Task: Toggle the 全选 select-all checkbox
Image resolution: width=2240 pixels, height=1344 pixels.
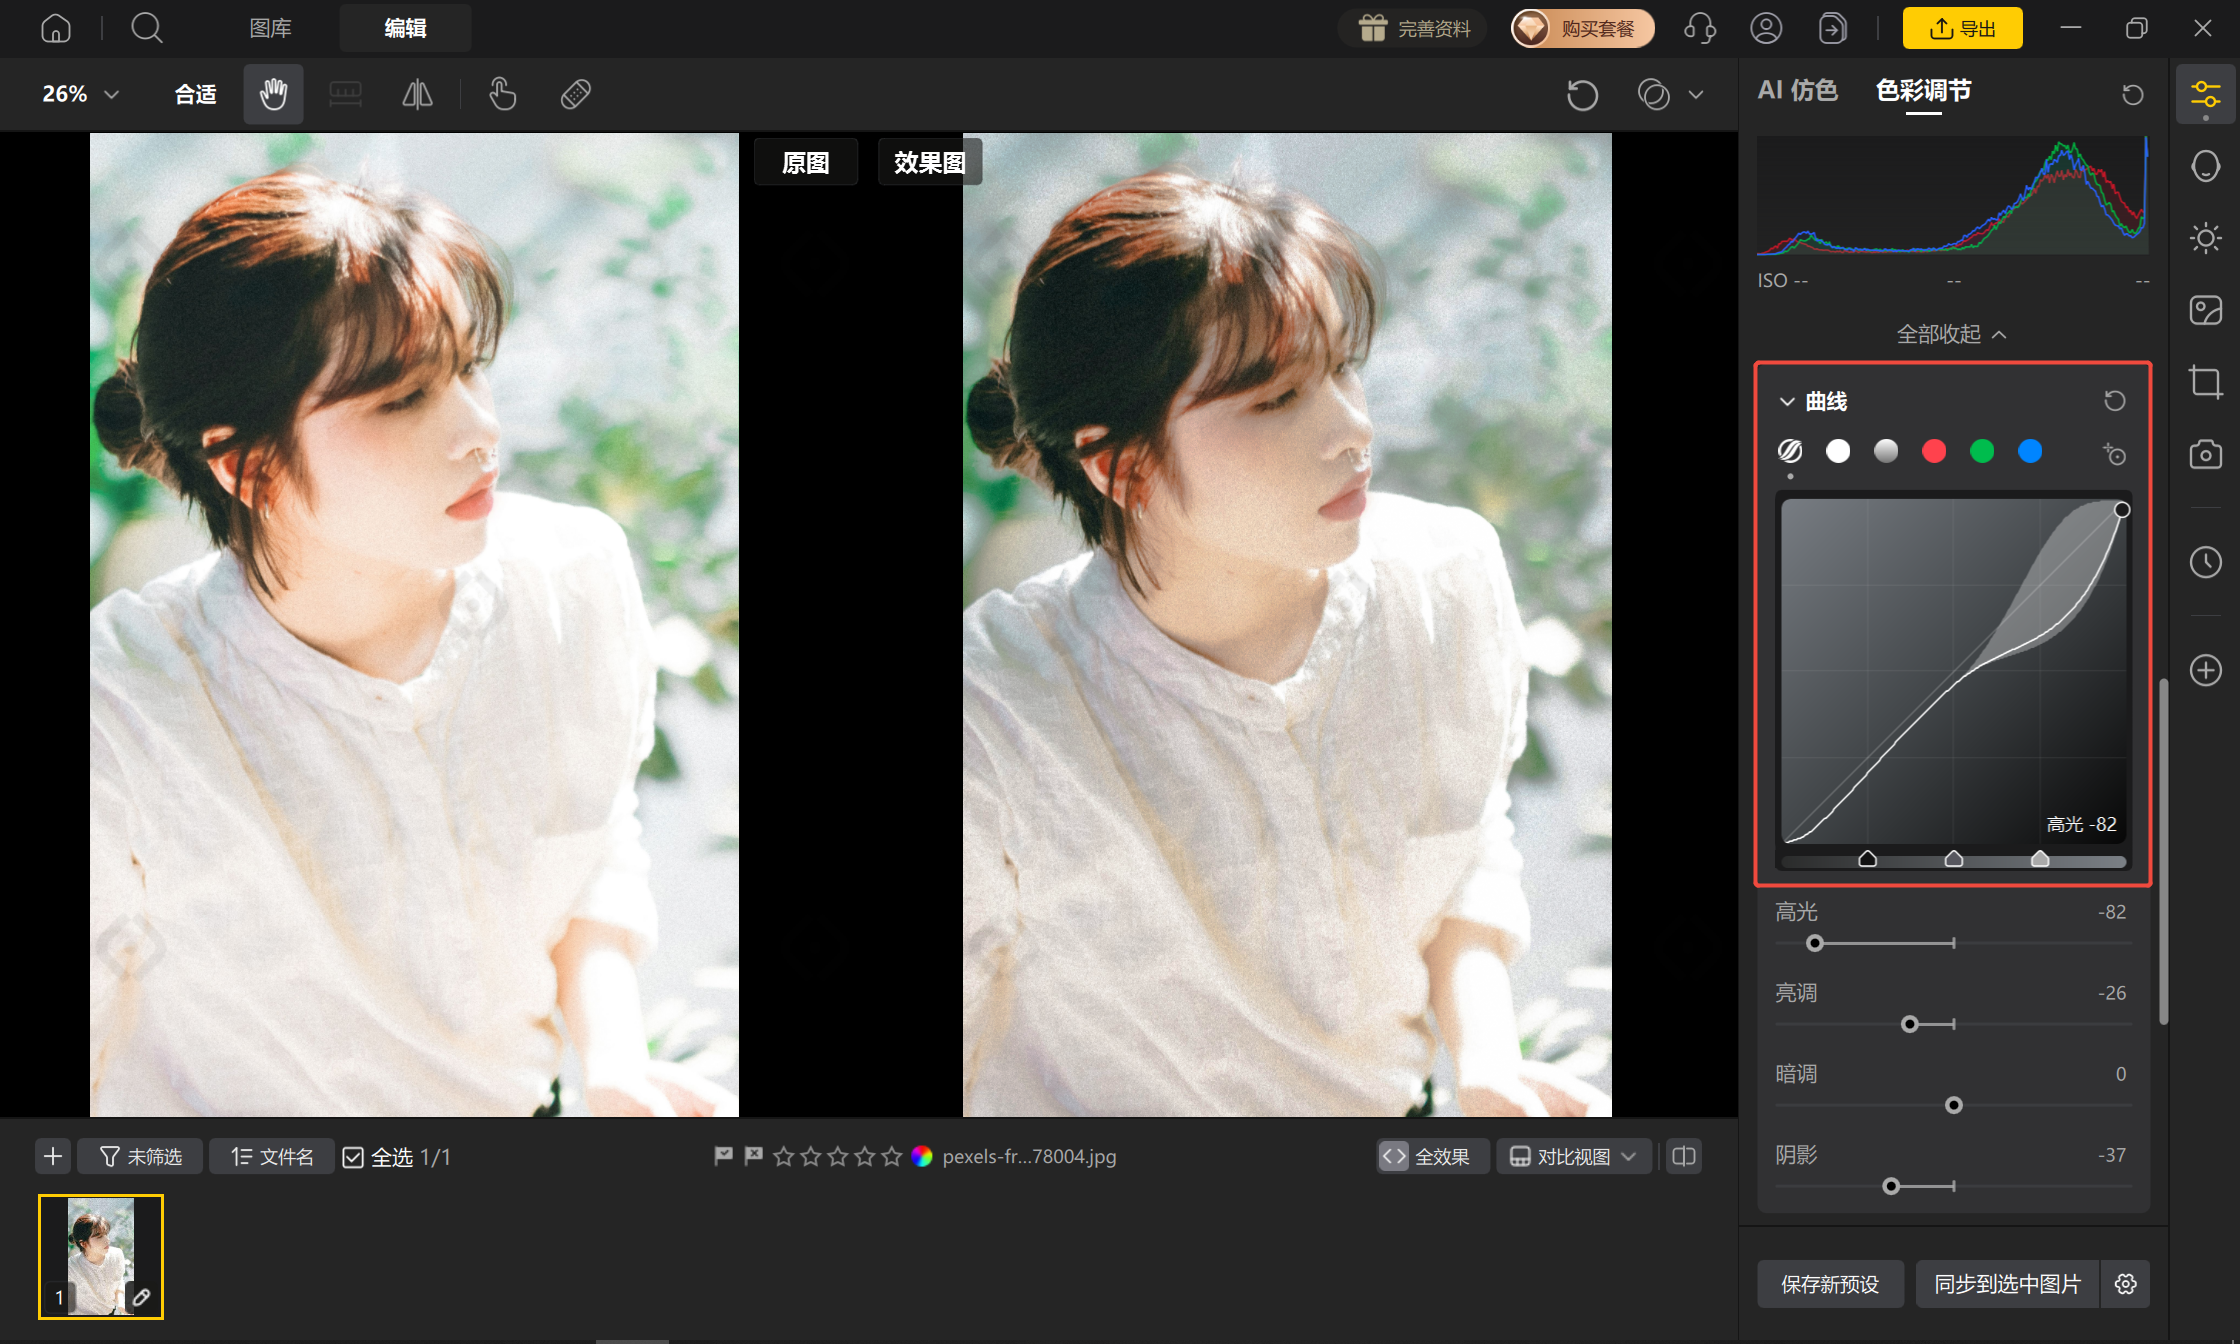Action: pyautogui.click(x=353, y=1157)
